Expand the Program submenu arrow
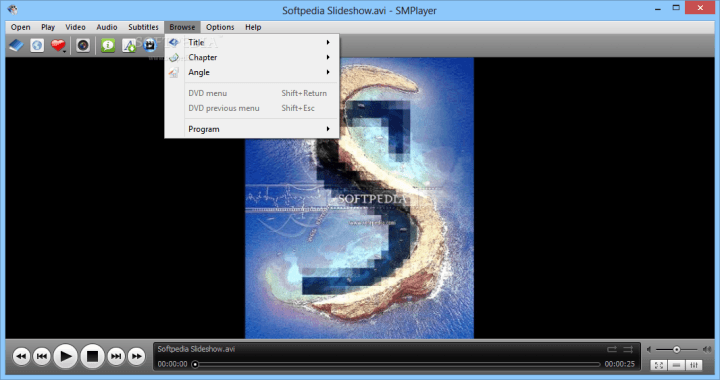The height and width of the screenshot is (380, 720). [328, 129]
